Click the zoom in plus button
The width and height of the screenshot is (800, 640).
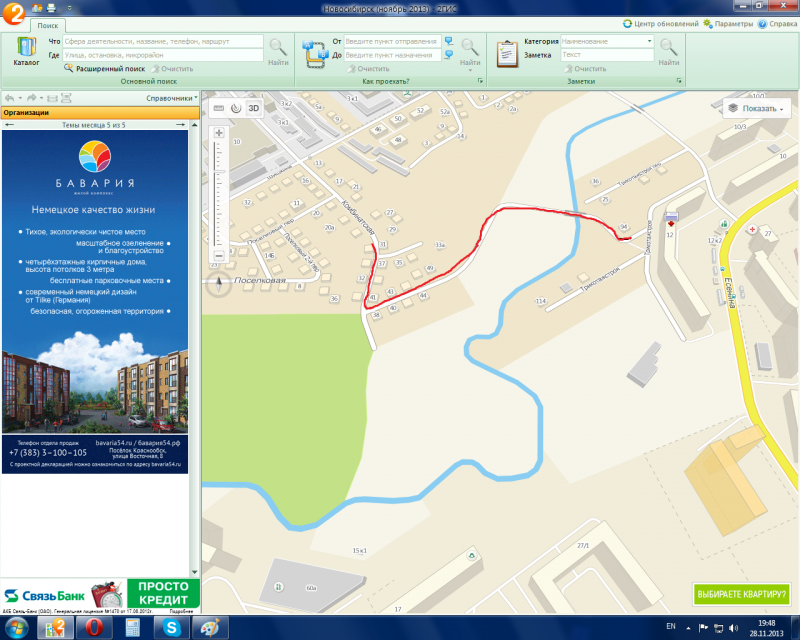pos(219,132)
